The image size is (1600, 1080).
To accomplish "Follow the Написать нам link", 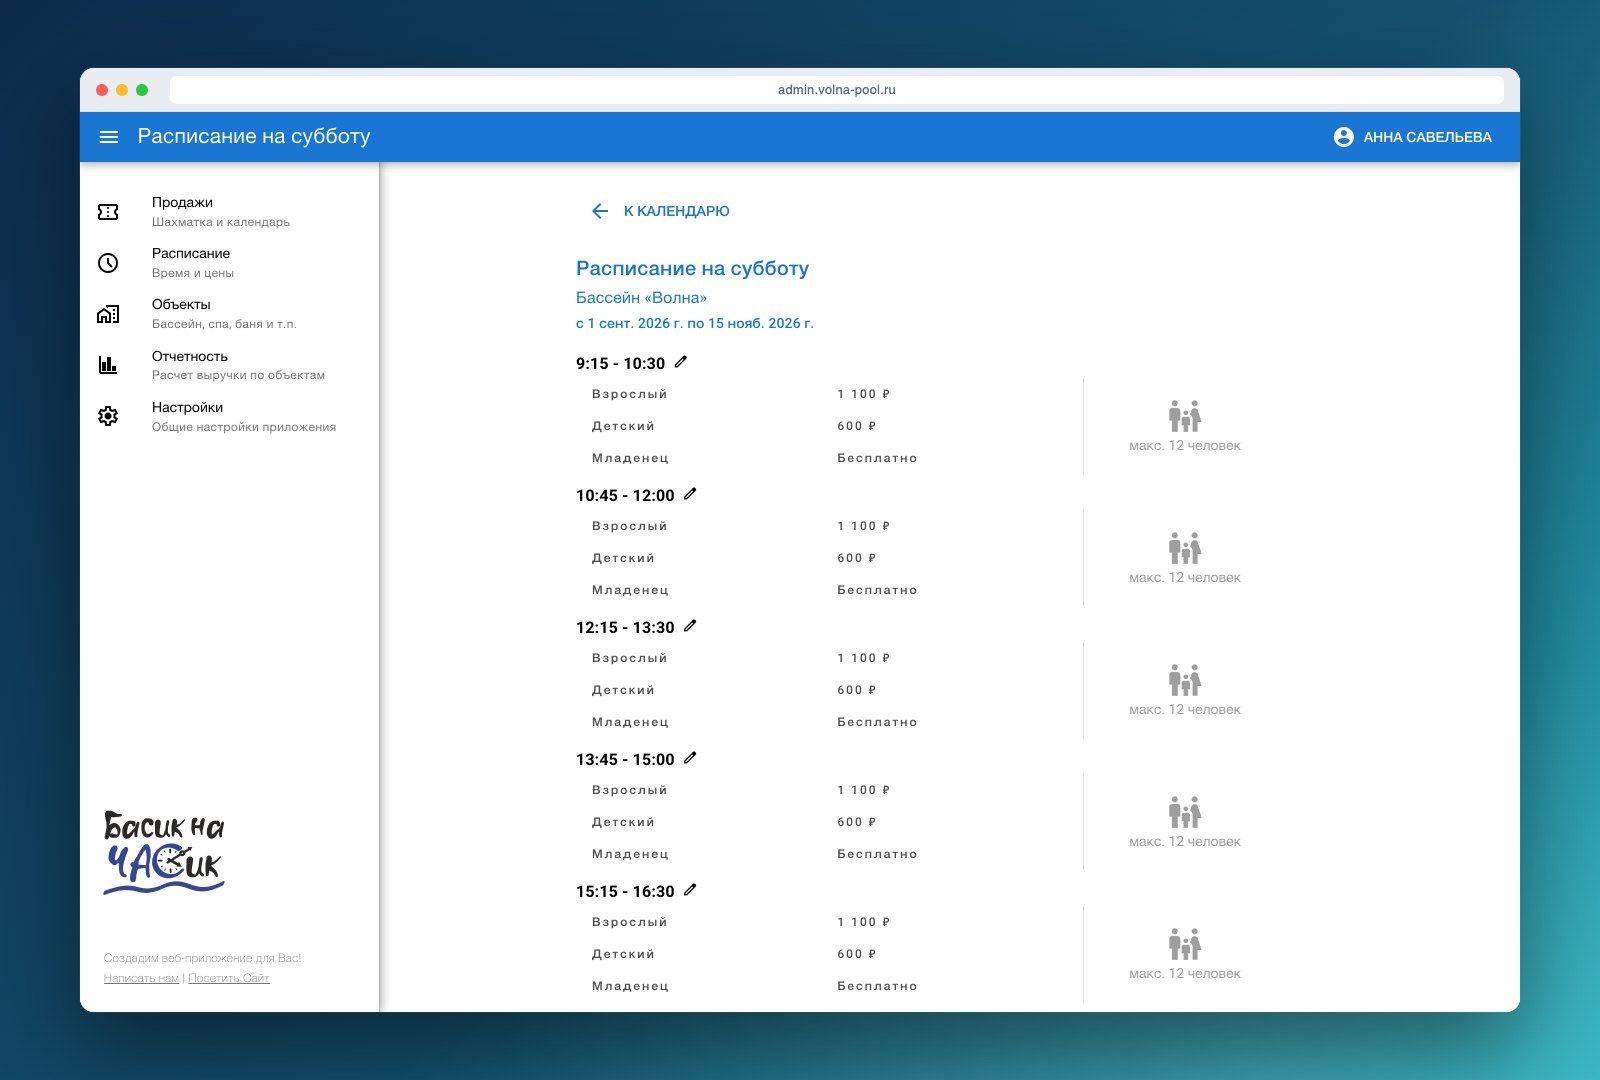I will coord(141,978).
